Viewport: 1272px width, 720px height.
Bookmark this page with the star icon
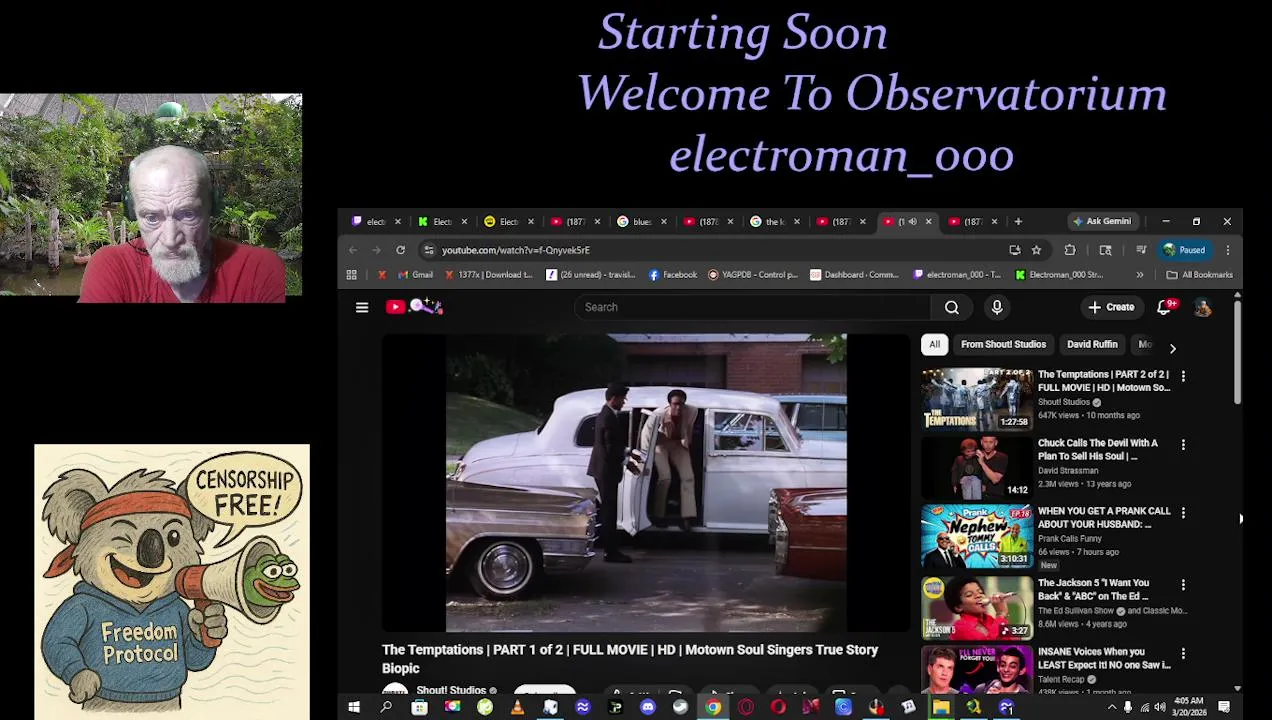click(1036, 250)
